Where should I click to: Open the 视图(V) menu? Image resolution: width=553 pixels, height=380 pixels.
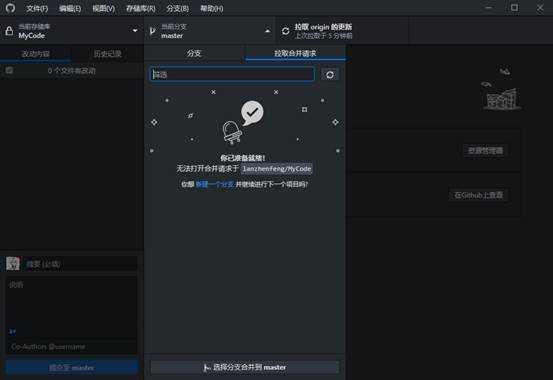coord(103,8)
